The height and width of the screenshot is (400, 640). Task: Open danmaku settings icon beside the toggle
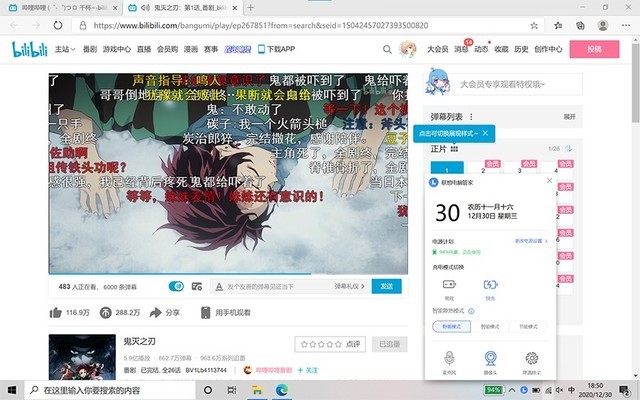tap(197, 287)
